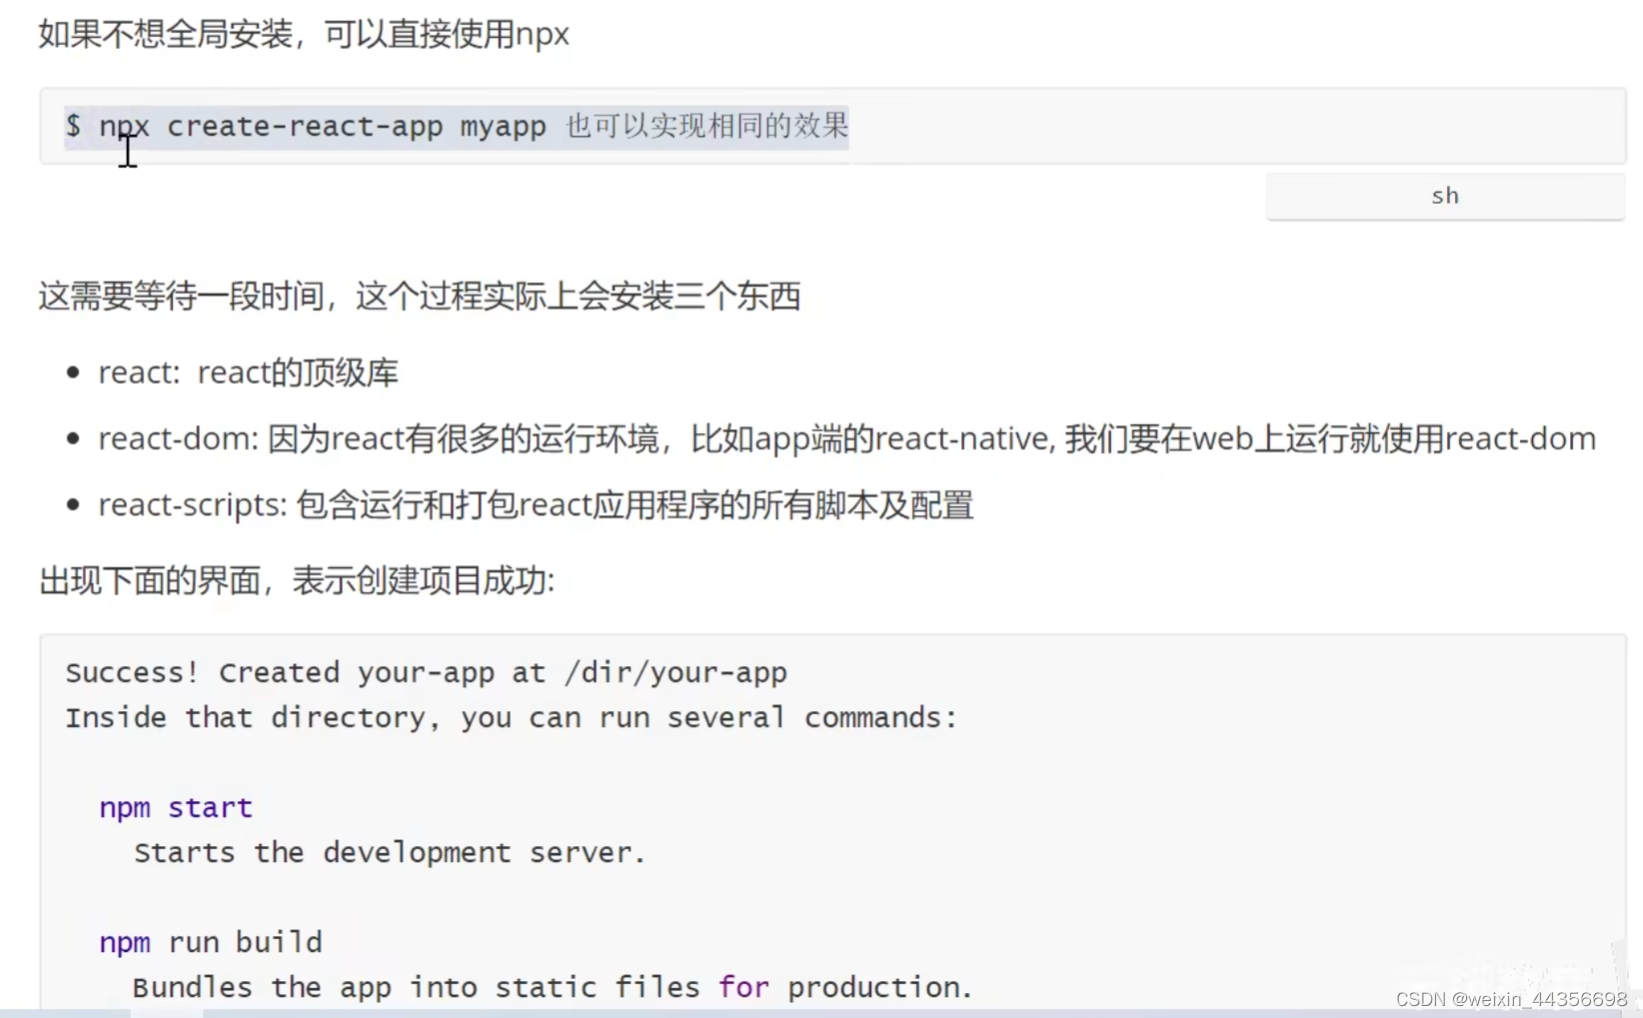Click the '$' prompt symbol in the command block
The image size is (1643, 1018).
[73, 126]
